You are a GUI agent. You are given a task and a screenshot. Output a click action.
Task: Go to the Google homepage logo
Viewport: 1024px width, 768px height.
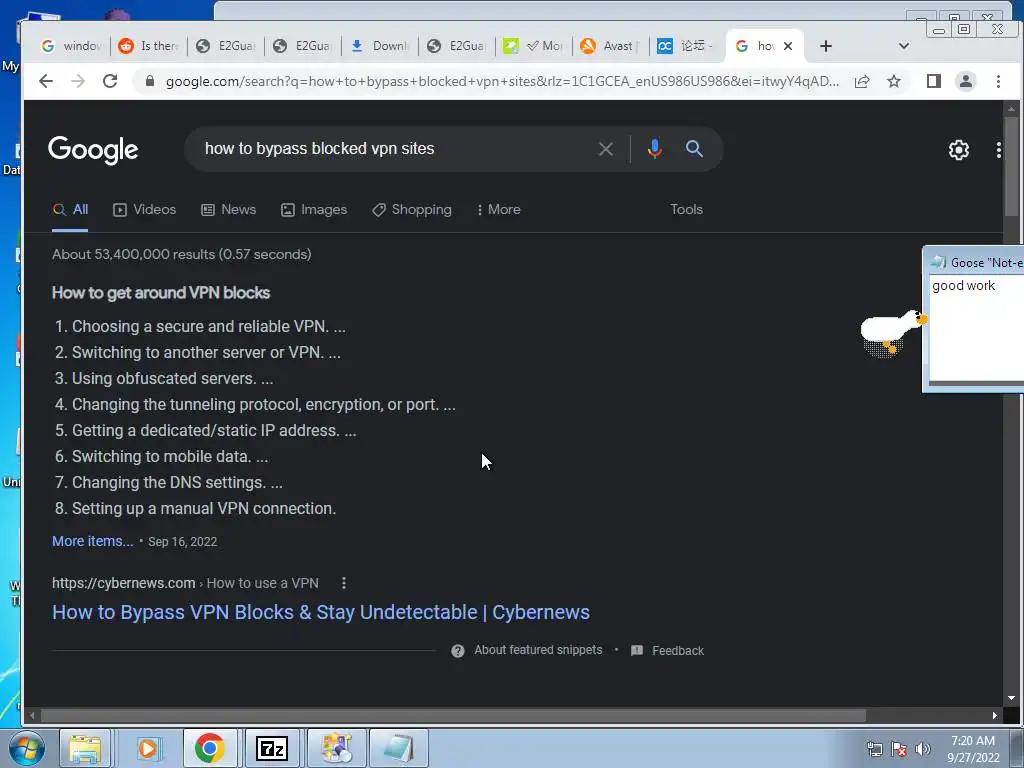93,150
